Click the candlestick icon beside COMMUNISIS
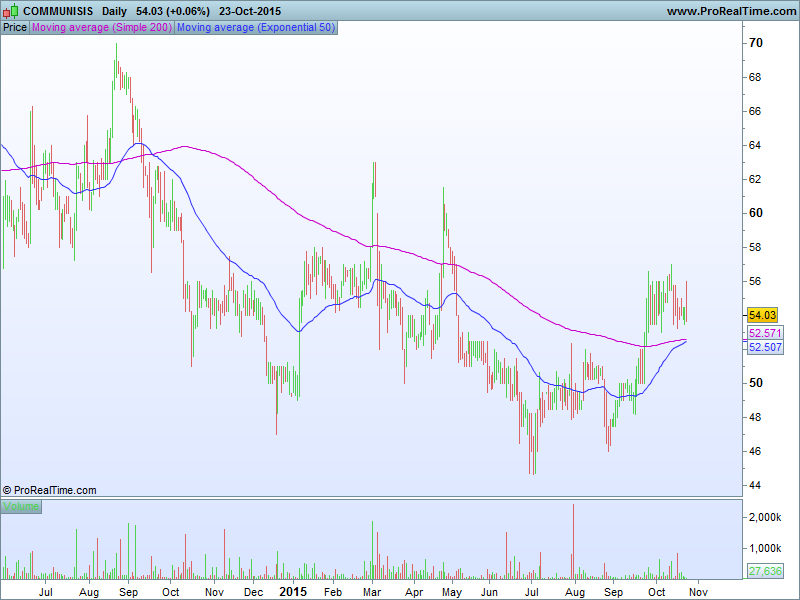The image size is (800, 600). pos(12,11)
